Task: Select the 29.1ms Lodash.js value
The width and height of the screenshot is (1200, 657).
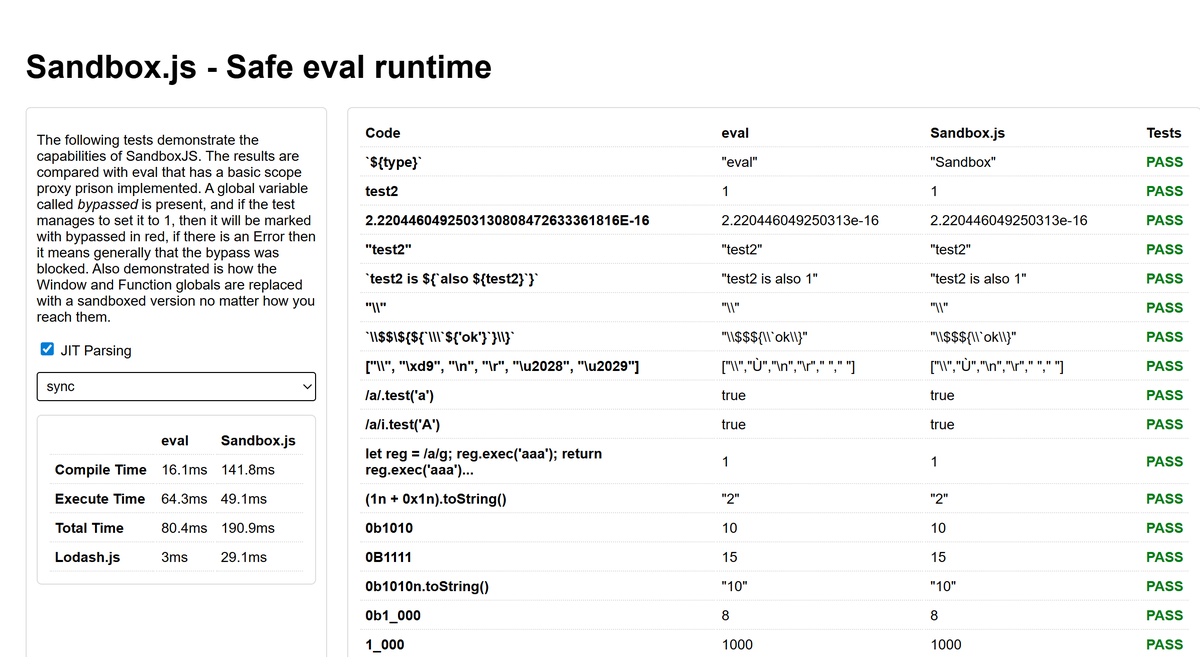Action: [244, 556]
